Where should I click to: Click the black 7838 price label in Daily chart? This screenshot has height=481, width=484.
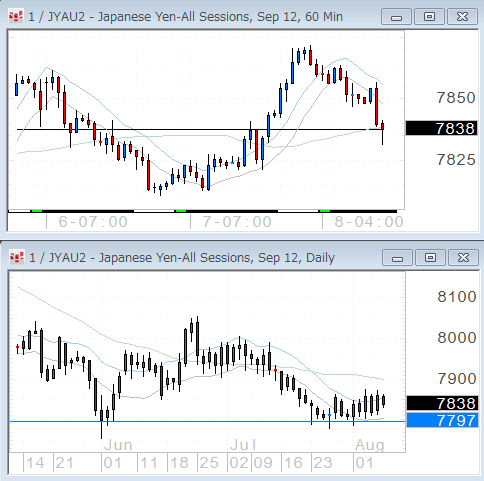pyautogui.click(x=442, y=403)
